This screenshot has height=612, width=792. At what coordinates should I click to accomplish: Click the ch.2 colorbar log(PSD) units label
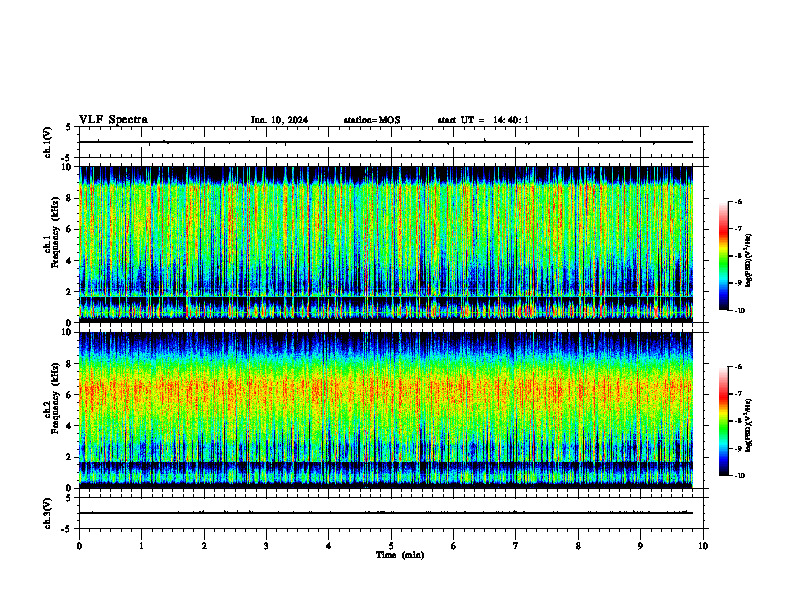pyautogui.click(x=749, y=425)
